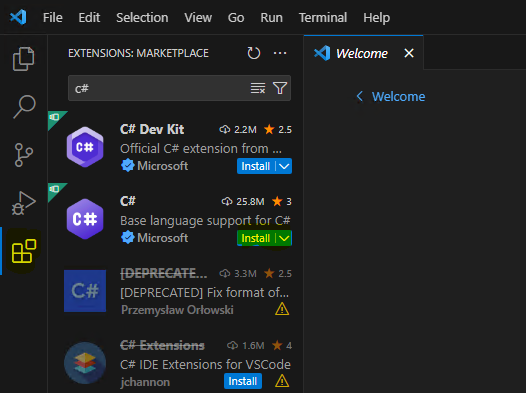This screenshot has width=526, height=393.
Task: Refresh the extensions marketplace list
Action: (254, 53)
